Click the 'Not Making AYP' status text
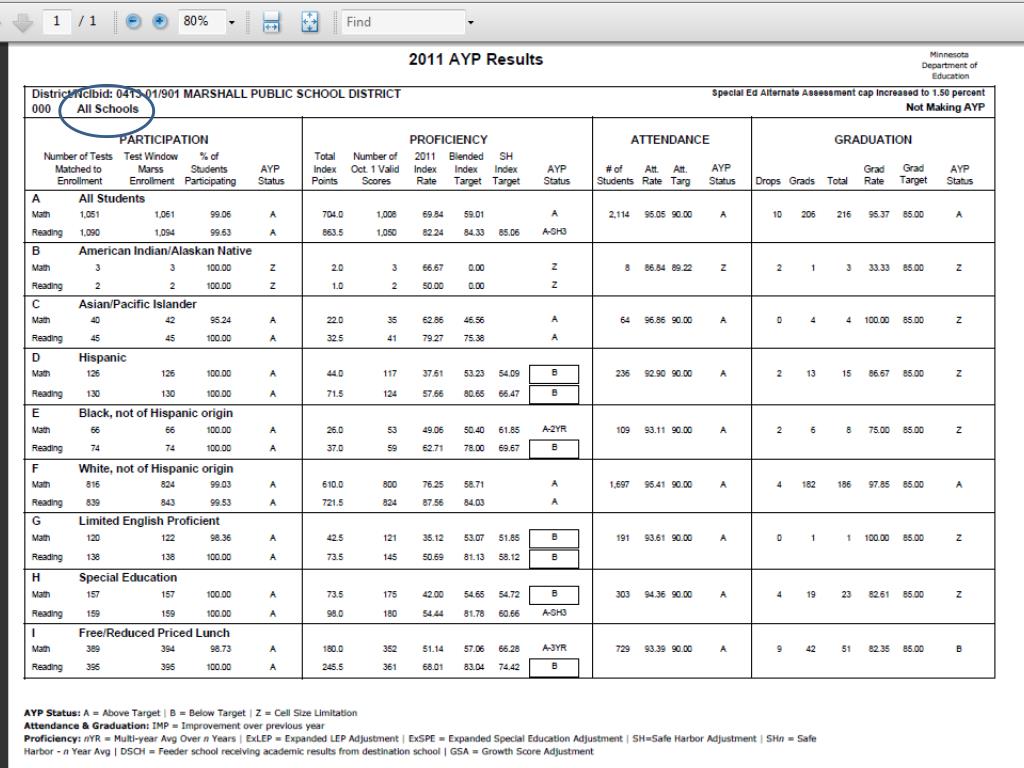1024x768 pixels. click(x=945, y=107)
